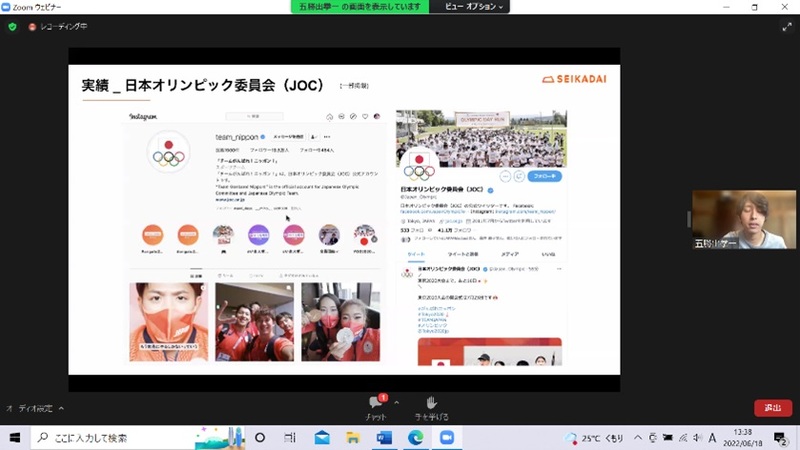Click the message button beside team_nippon

point(288,137)
